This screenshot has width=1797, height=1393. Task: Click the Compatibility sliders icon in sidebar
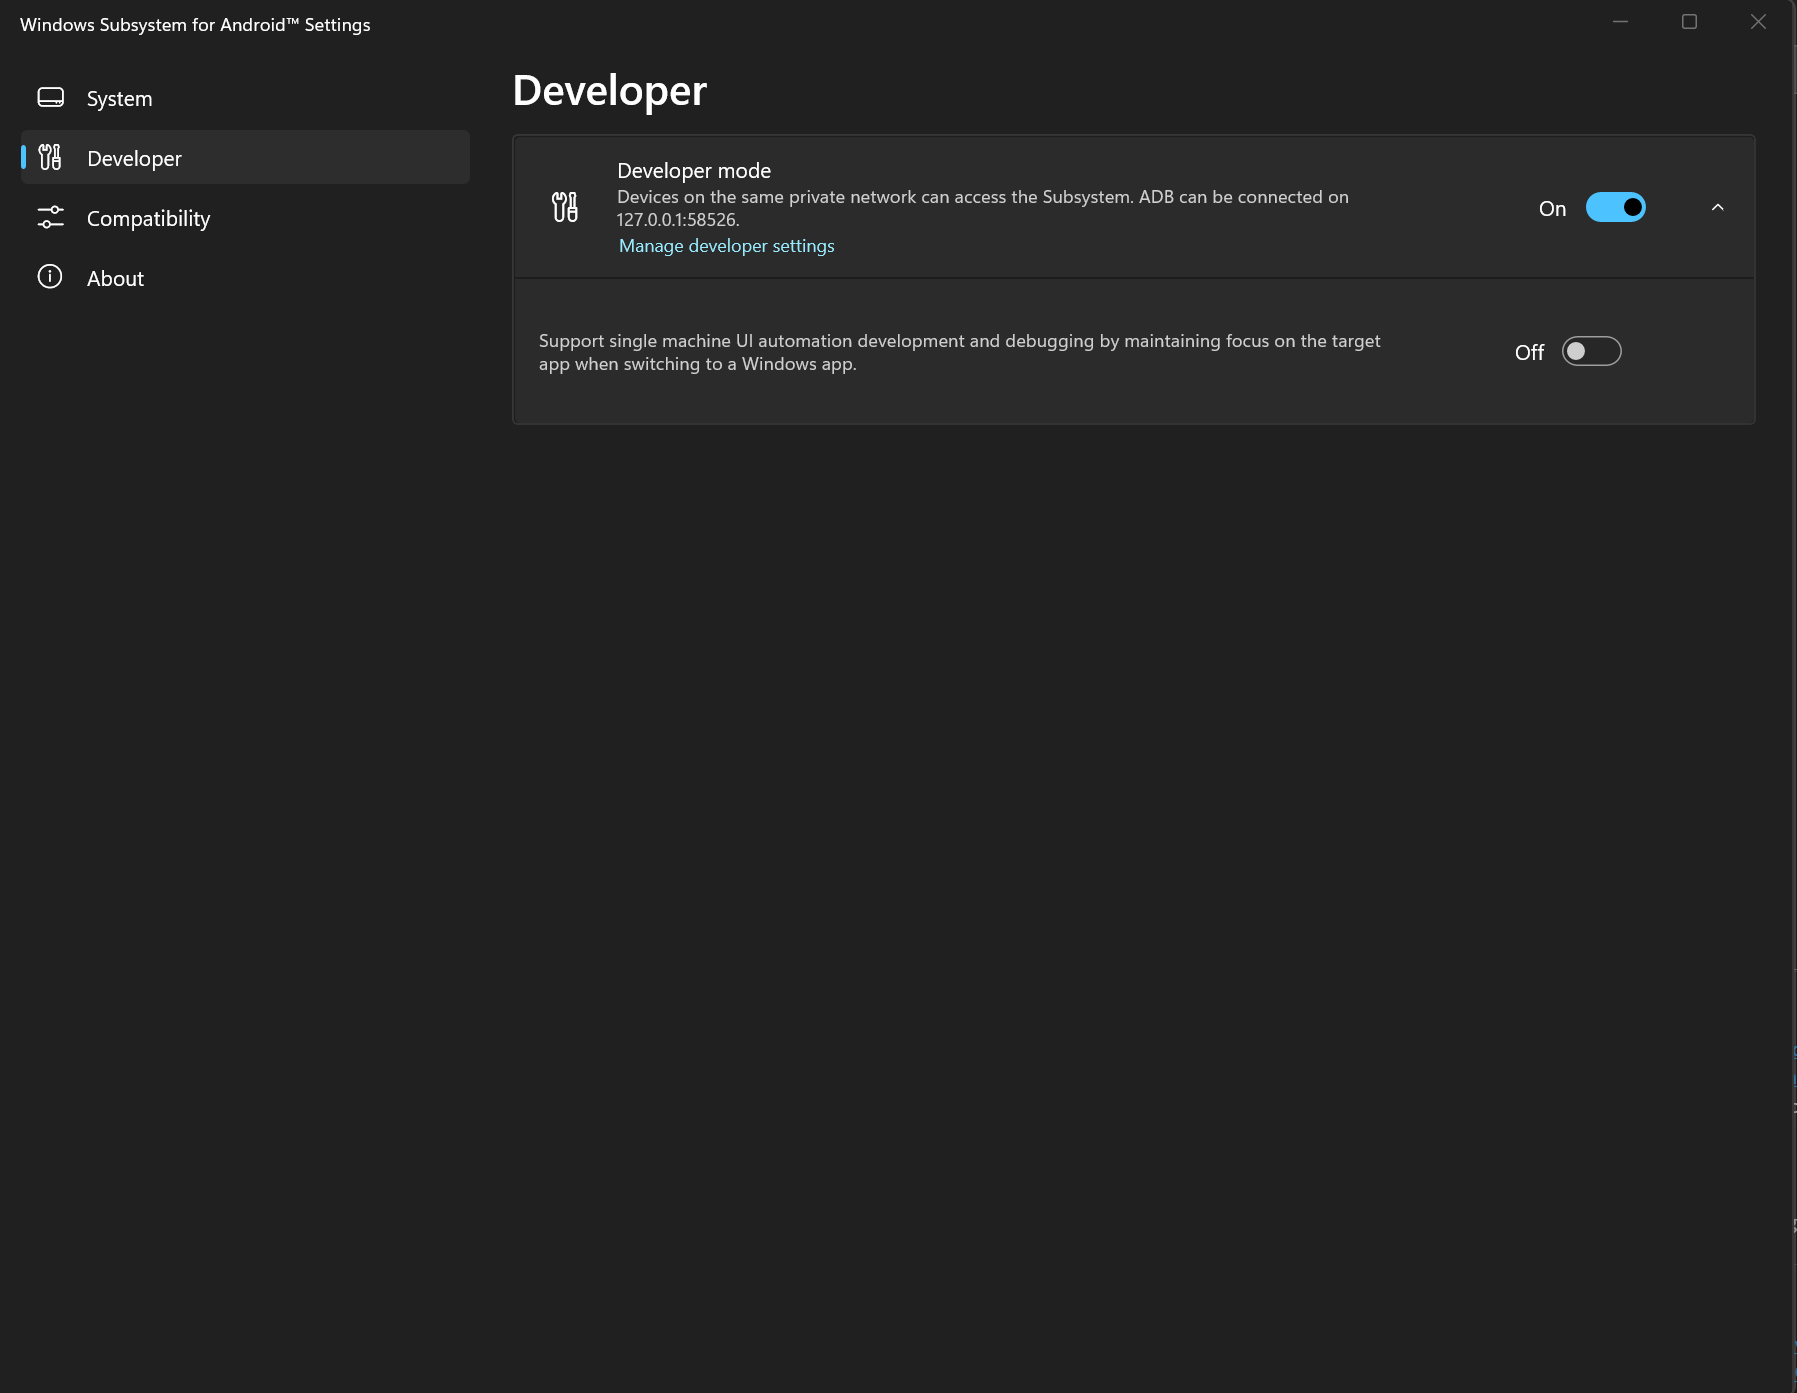50,217
